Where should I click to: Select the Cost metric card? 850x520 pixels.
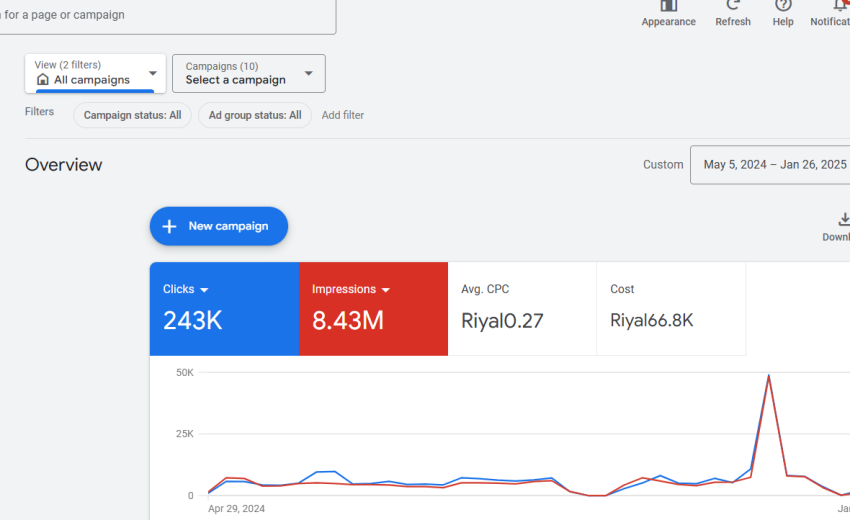point(671,308)
